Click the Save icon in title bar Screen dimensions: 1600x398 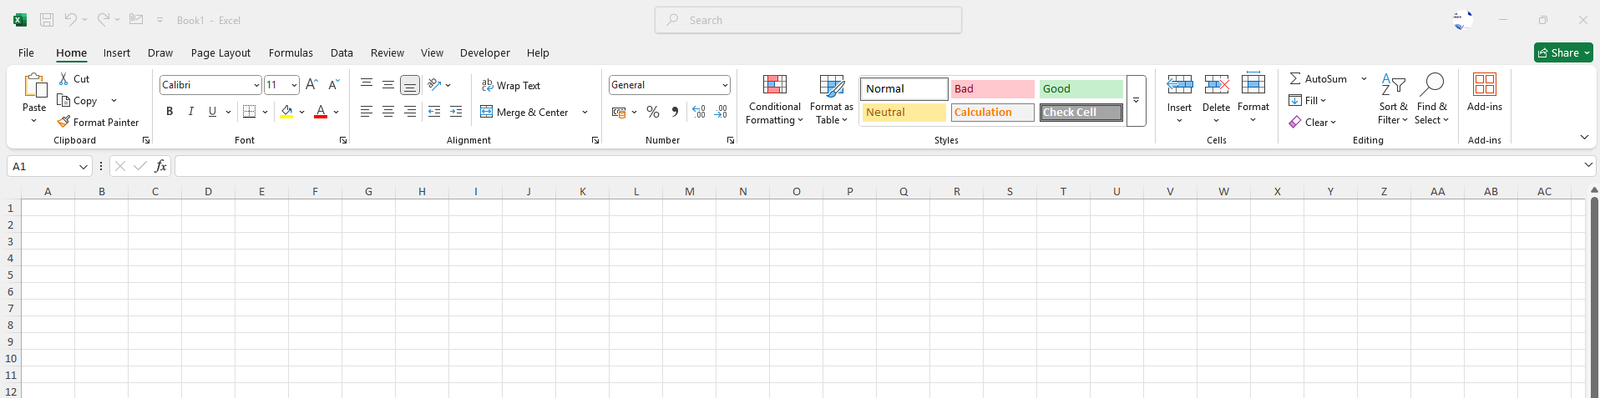pyautogui.click(x=47, y=20)
